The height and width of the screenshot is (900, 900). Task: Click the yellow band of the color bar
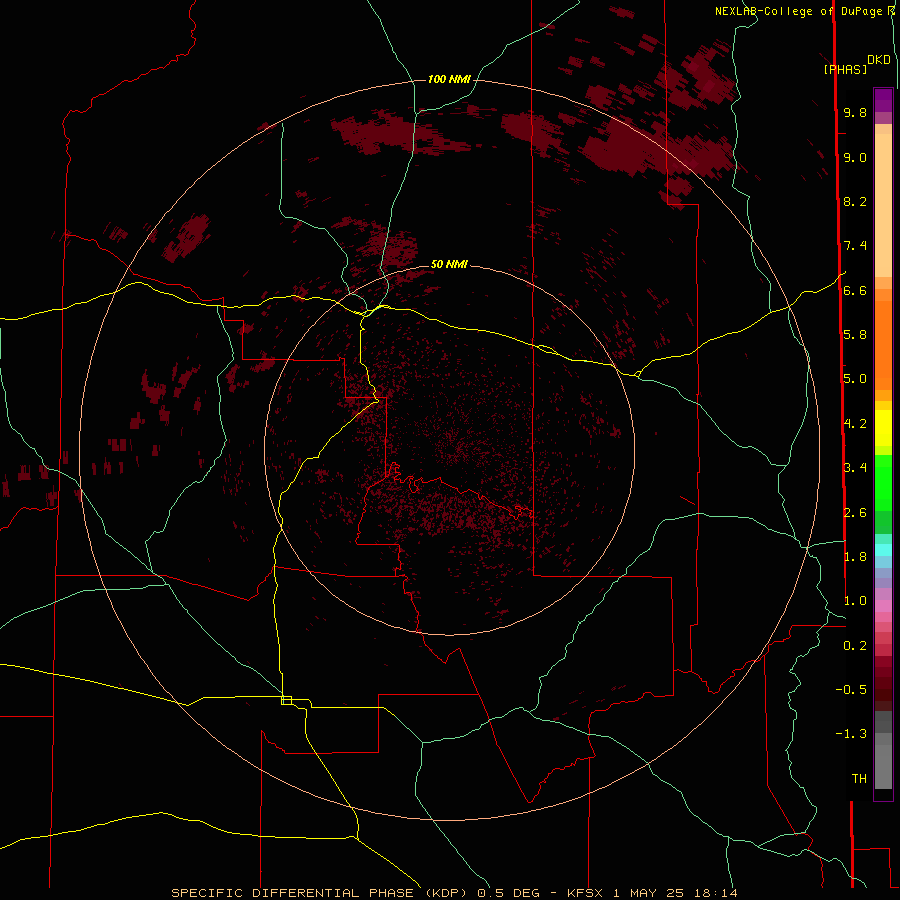pyautogui.click(x=883, y=428)
